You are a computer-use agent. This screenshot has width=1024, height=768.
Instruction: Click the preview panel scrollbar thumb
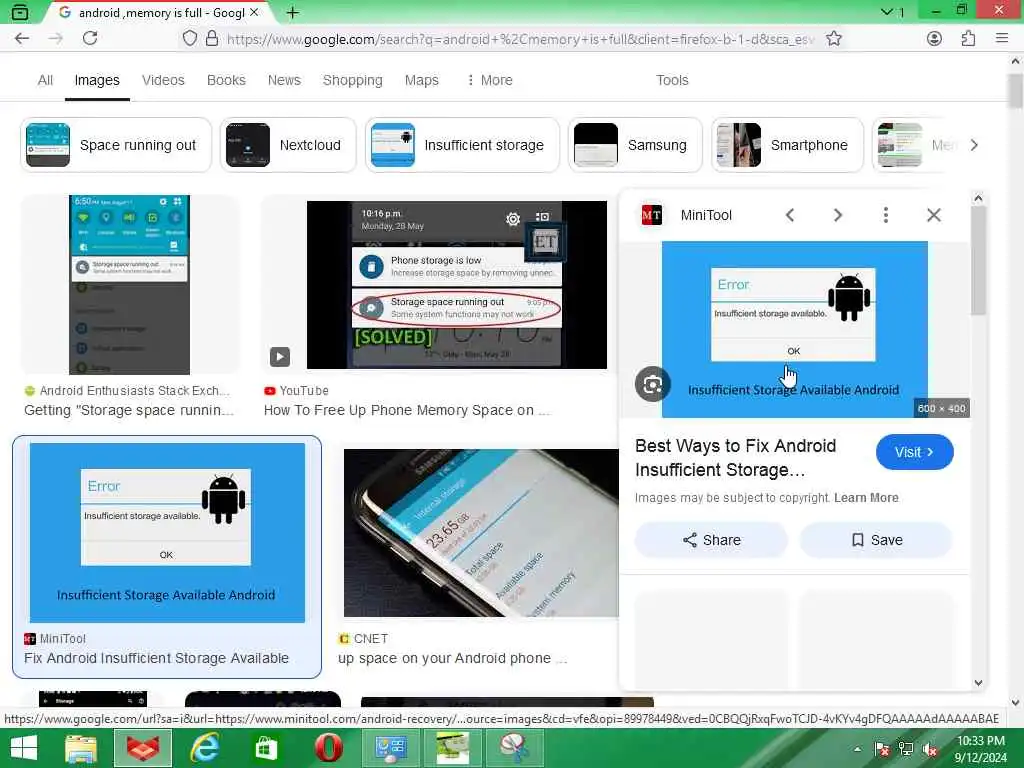pos(978,261)
